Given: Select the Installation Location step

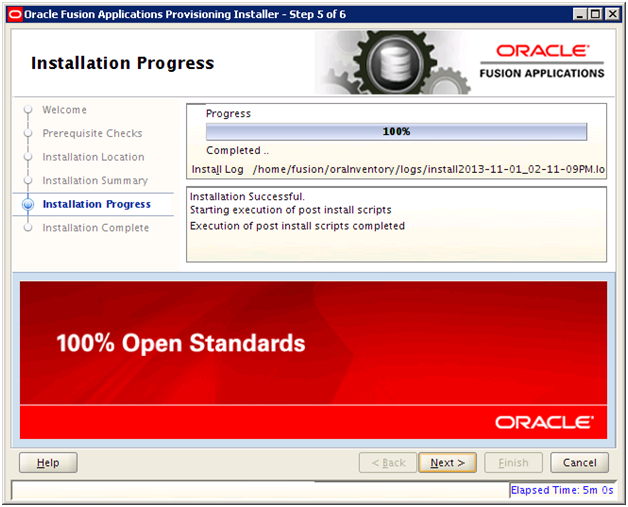Looking at the screenshot, I should coord(93,157).
